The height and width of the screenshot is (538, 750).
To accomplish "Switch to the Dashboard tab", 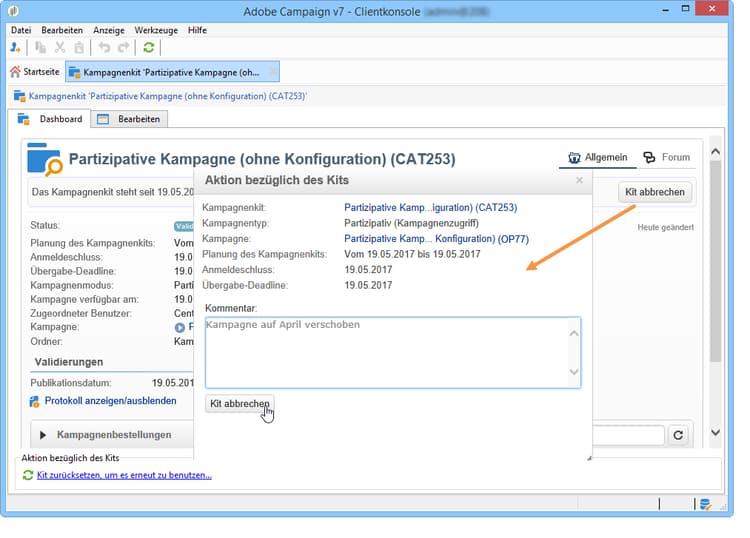I will (50, 119).
